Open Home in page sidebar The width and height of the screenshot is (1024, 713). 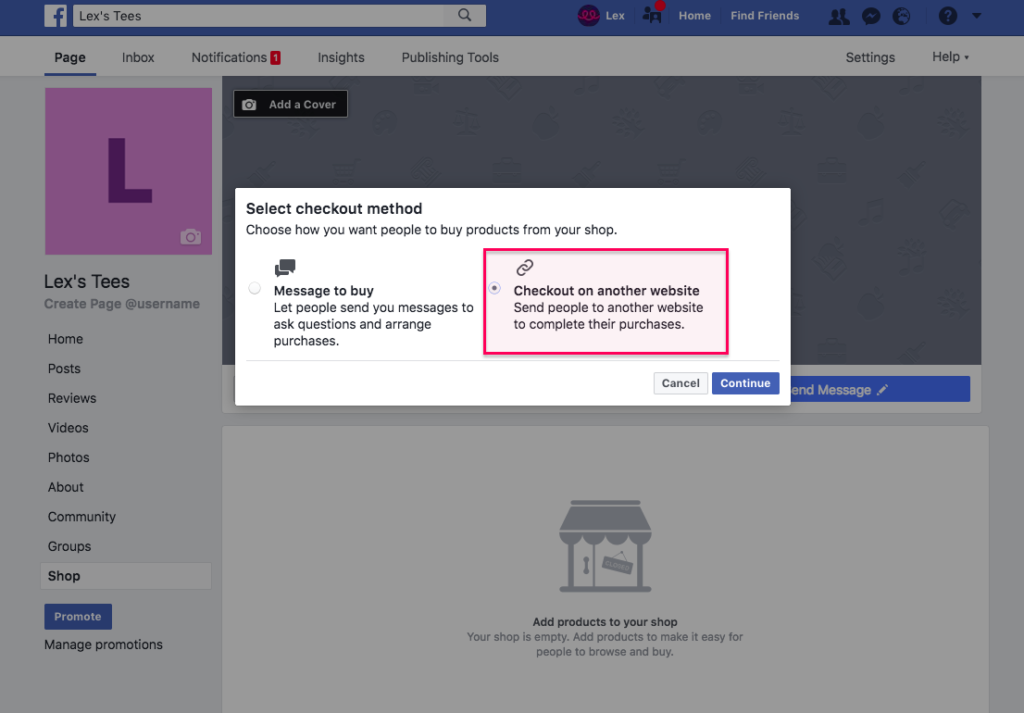pos(65,339)
